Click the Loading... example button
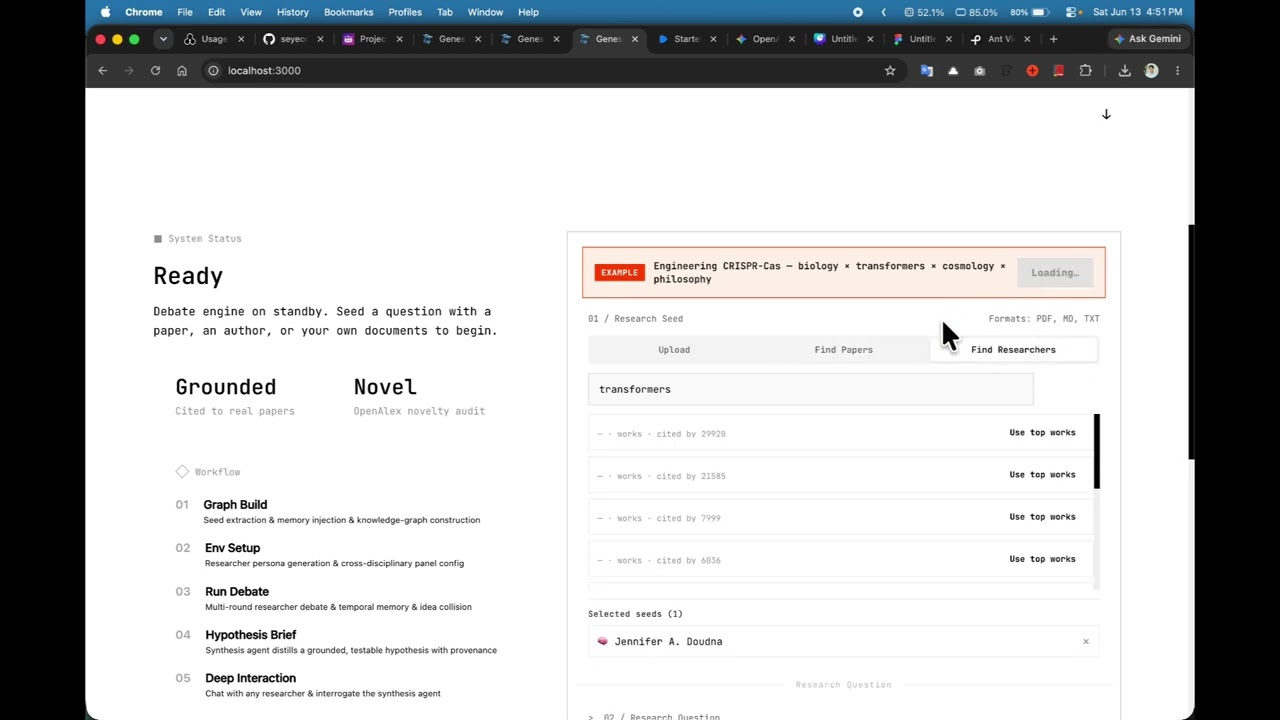Image resolution: width=1280 pixels, height=720 pixels. point(1055,272)
